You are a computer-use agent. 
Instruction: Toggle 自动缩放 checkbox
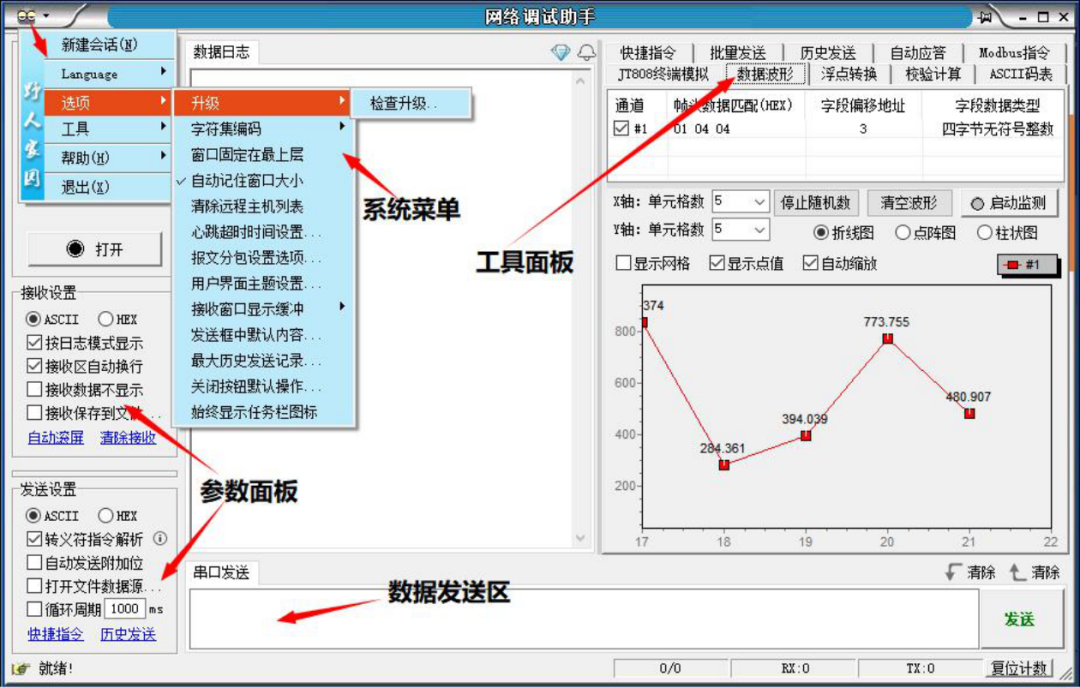click(811, 263)
